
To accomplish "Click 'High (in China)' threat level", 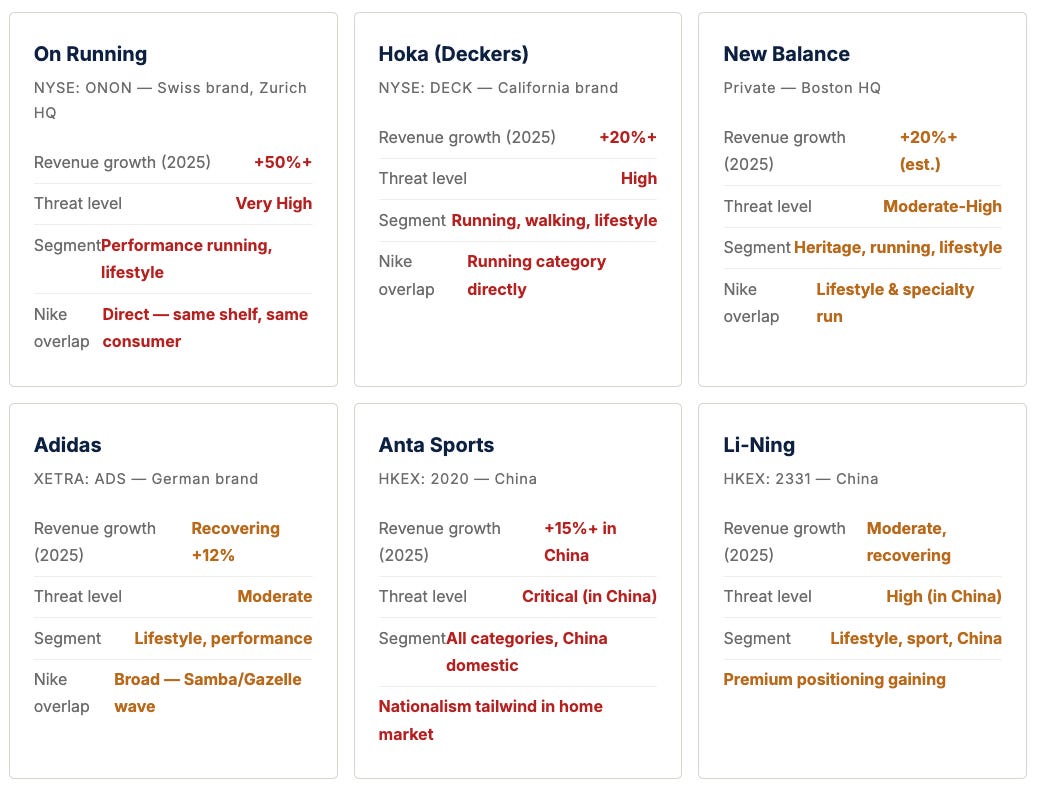I will pyautogui.click(x=944, y=596).
